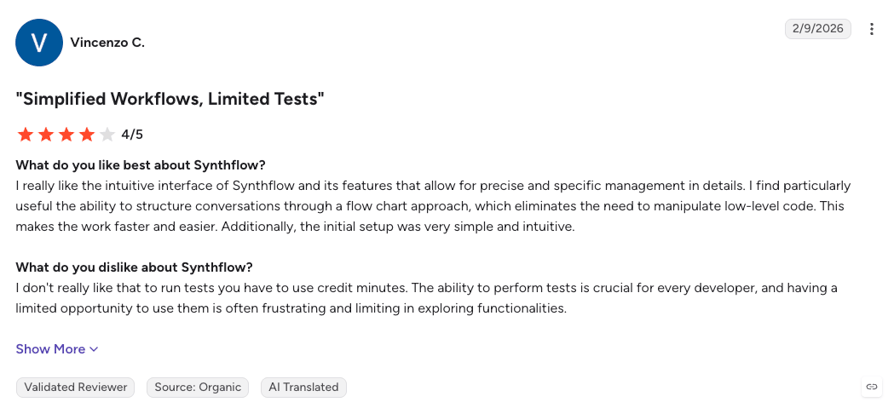Click the "What do you dislike" heading
This screenshot has height=408, width=894.
pyautogui.click(x=134, y=267)
